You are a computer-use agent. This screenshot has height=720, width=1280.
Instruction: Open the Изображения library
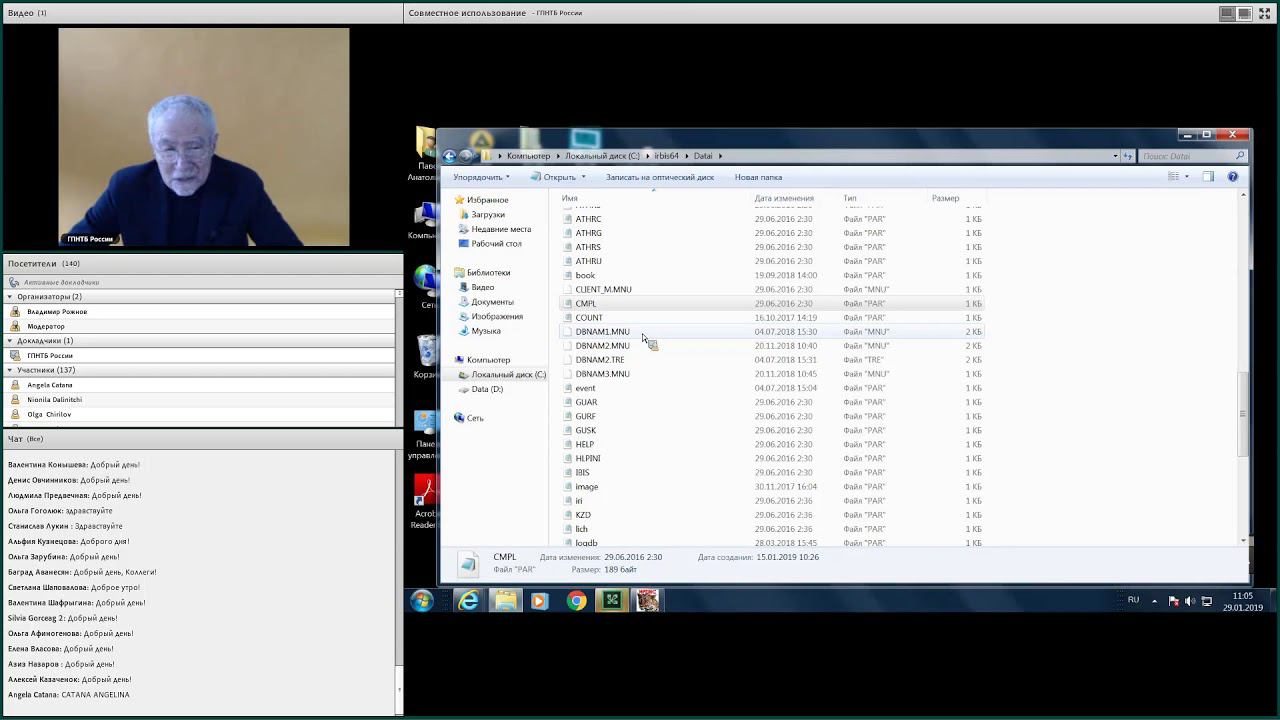coord(497,316)
